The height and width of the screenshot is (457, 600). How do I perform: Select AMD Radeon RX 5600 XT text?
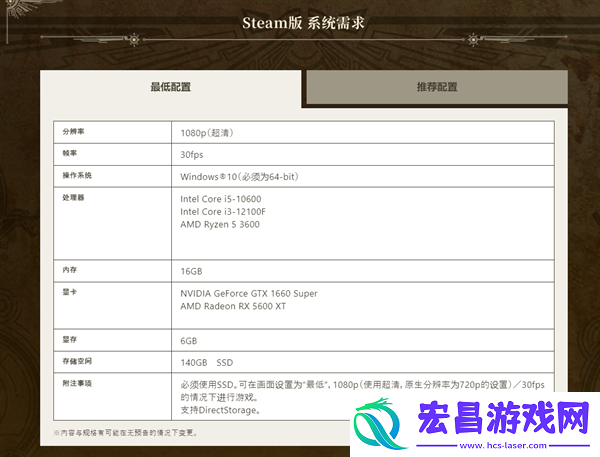233,306
